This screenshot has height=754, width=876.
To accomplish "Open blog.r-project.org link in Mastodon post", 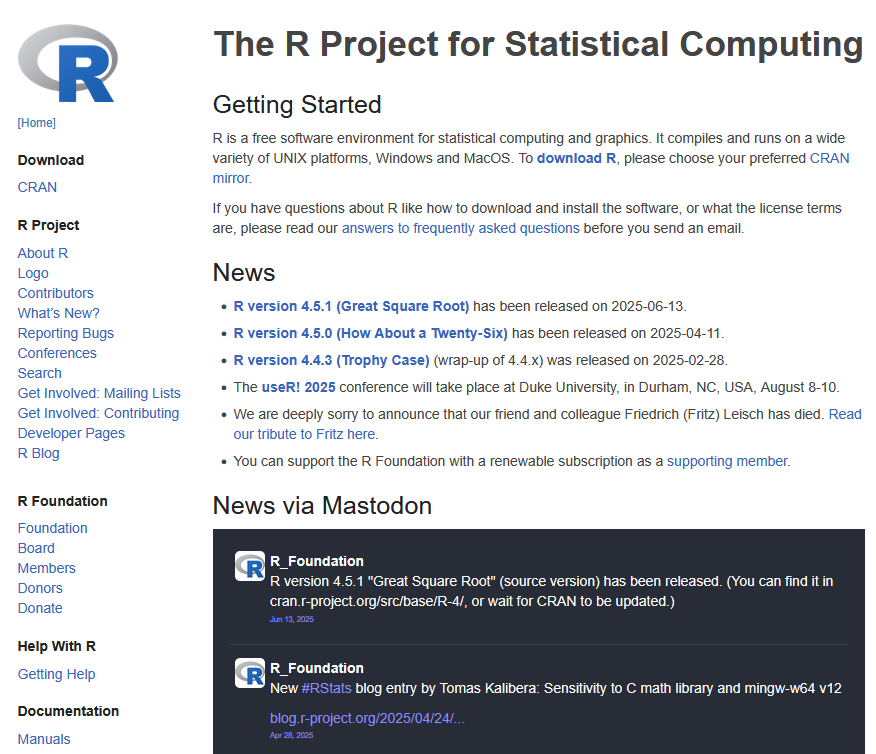I will click(x=367, y=718).
